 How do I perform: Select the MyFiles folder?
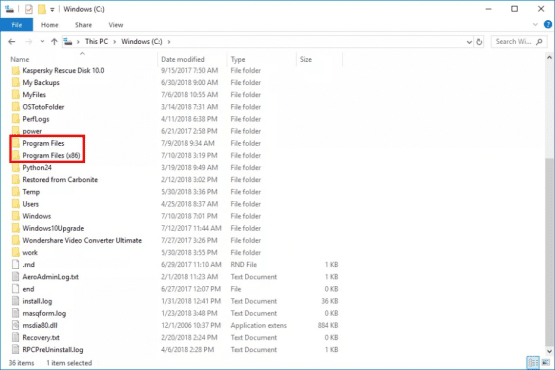[x=34, y=95]
